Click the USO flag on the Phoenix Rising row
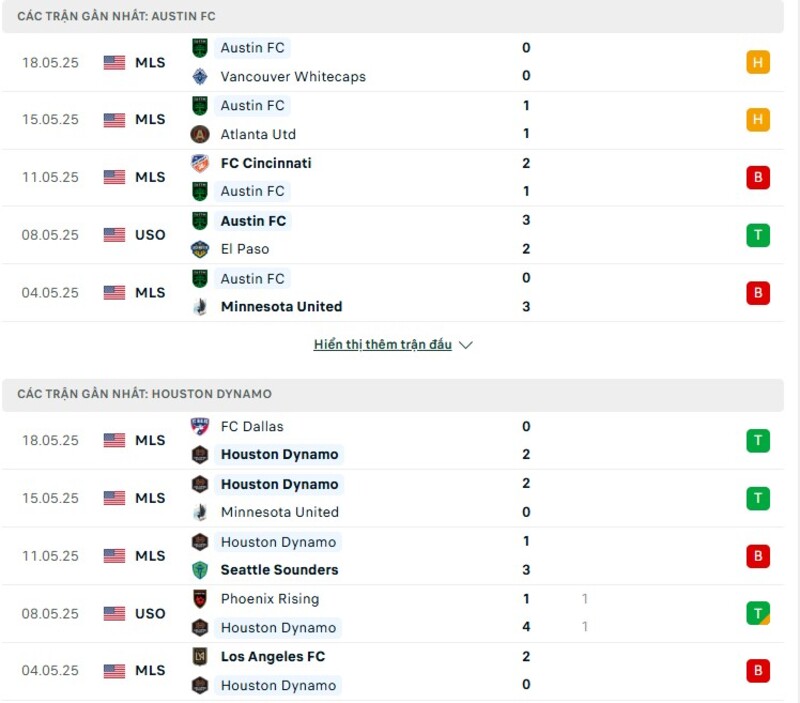 pos(114,613)
